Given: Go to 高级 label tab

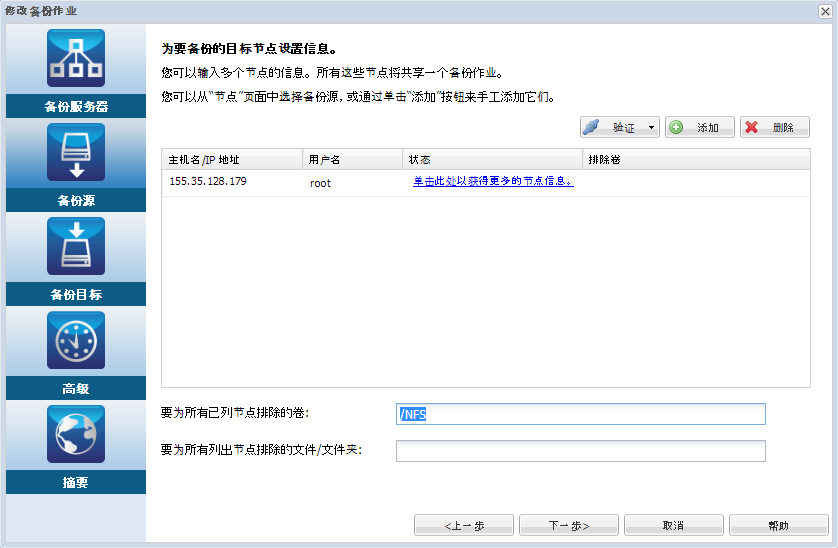Looking at the screenshot, I should tap(76, 389).
